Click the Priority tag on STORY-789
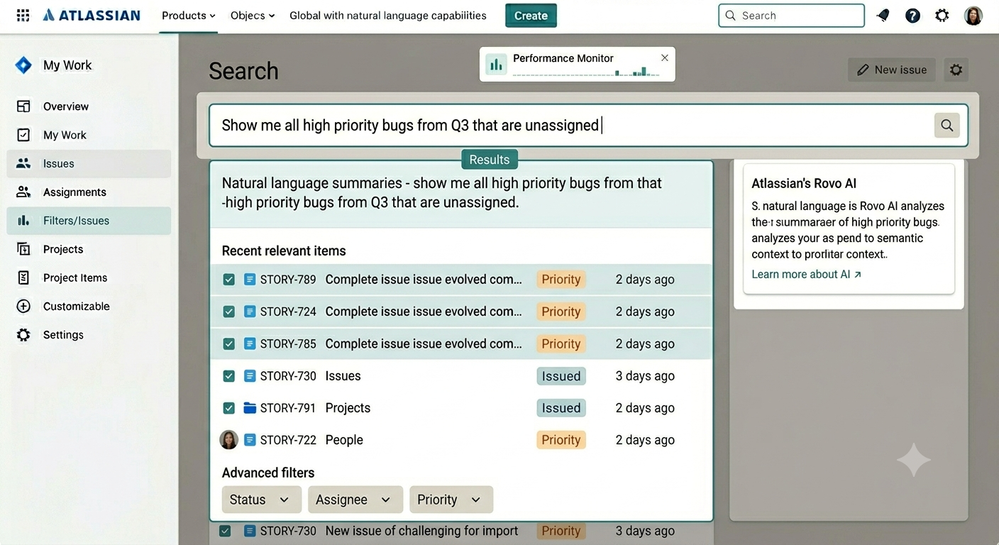Viewport: 999px width, 545px height. point(561,279)
